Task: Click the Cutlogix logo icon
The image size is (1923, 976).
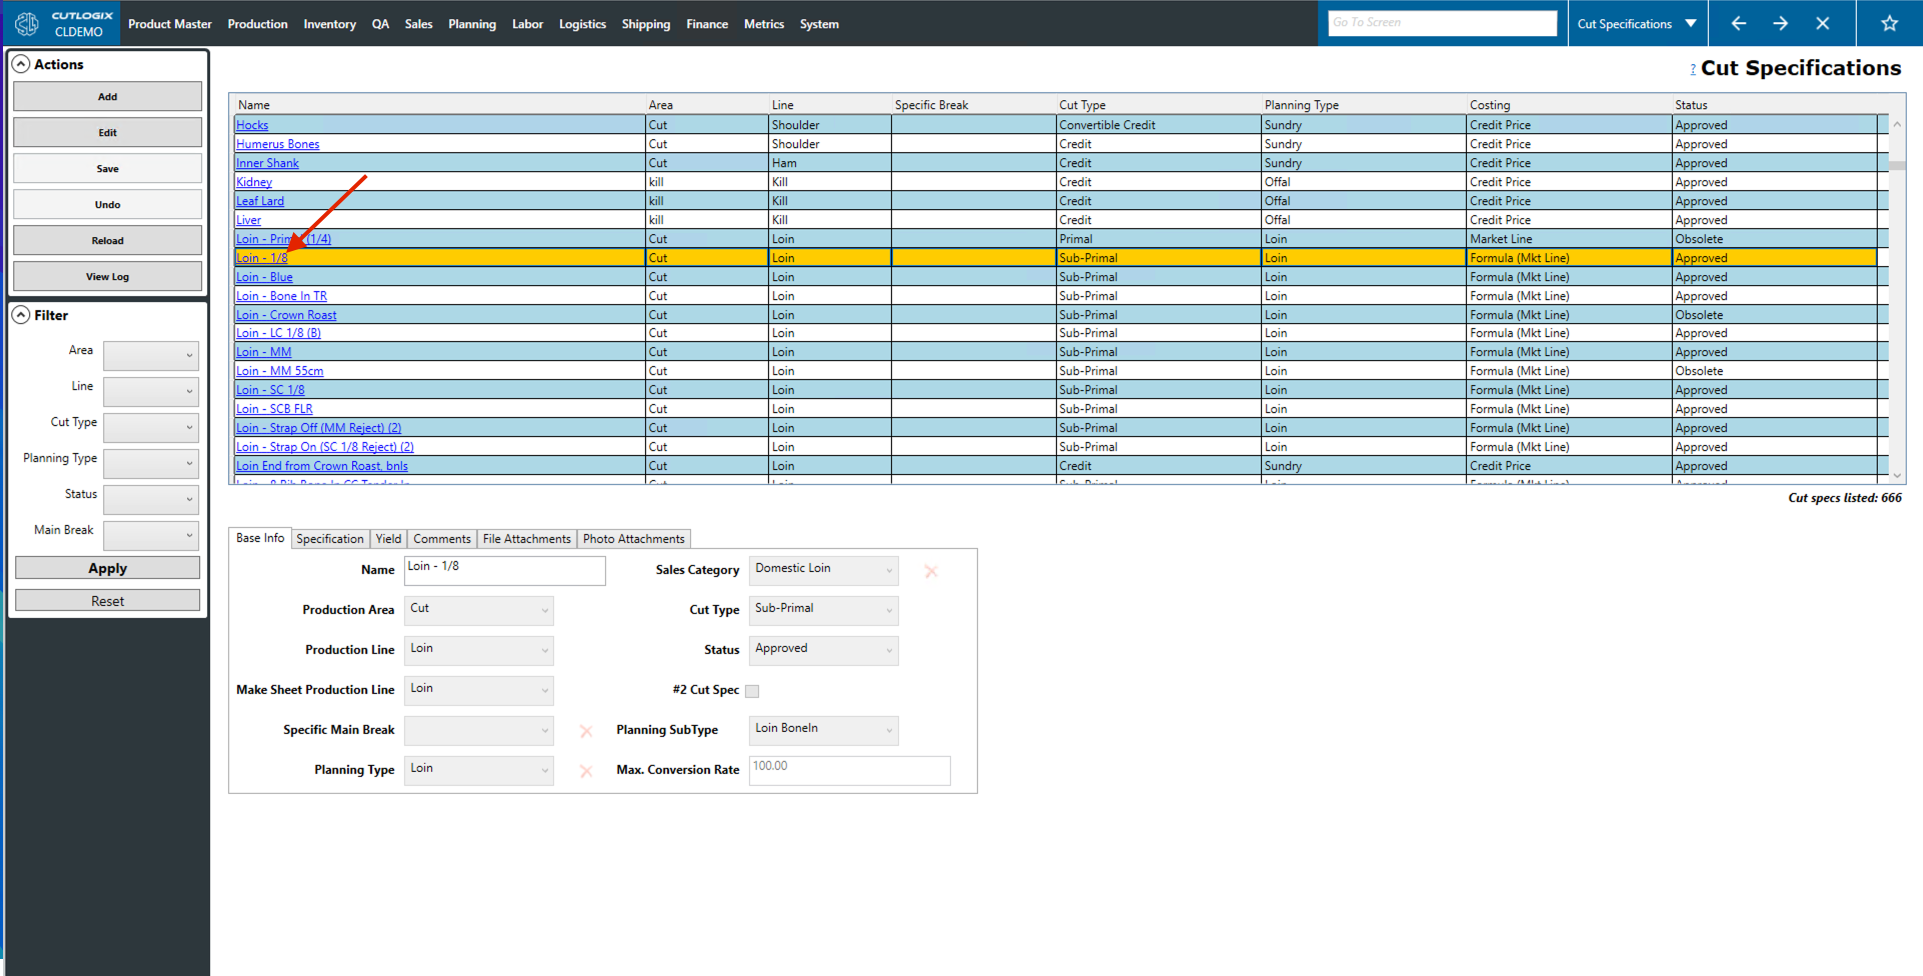Action: (x=27, y=23)
